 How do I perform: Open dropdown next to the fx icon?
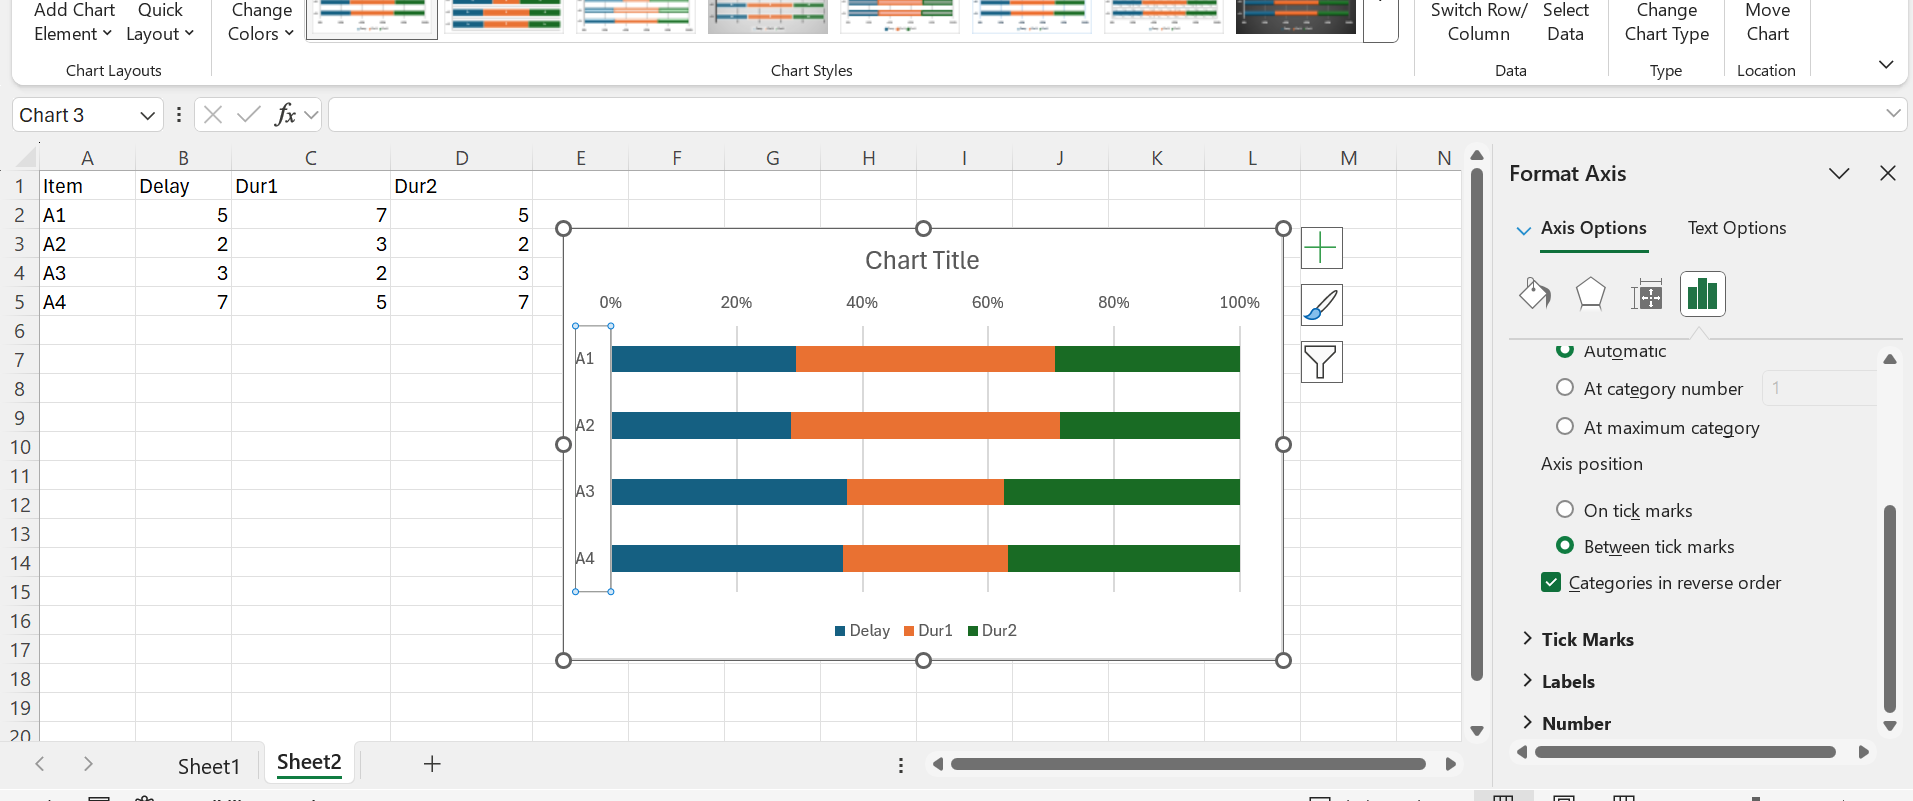(311, 115)
